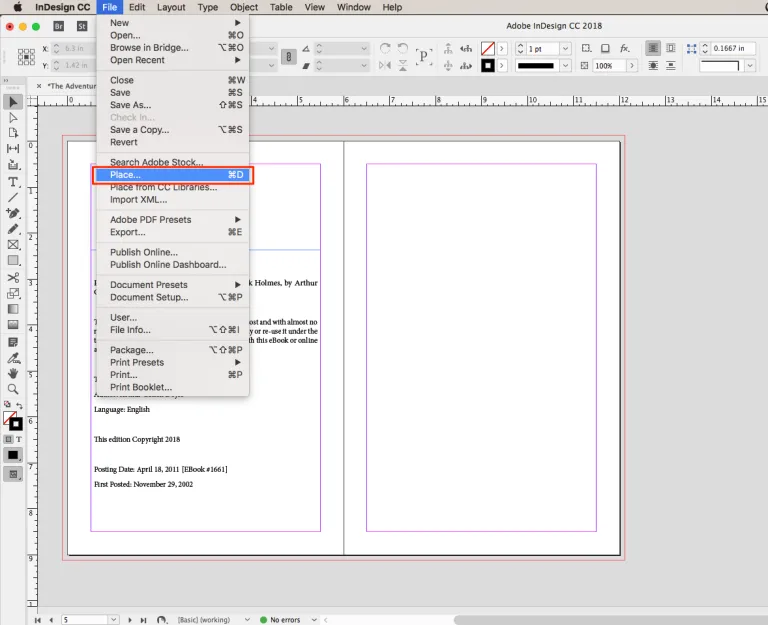The height and width of the screenshot is (625, 768).
Task: Open the stroke weight dropdown
Action: [x=565, y=48]
